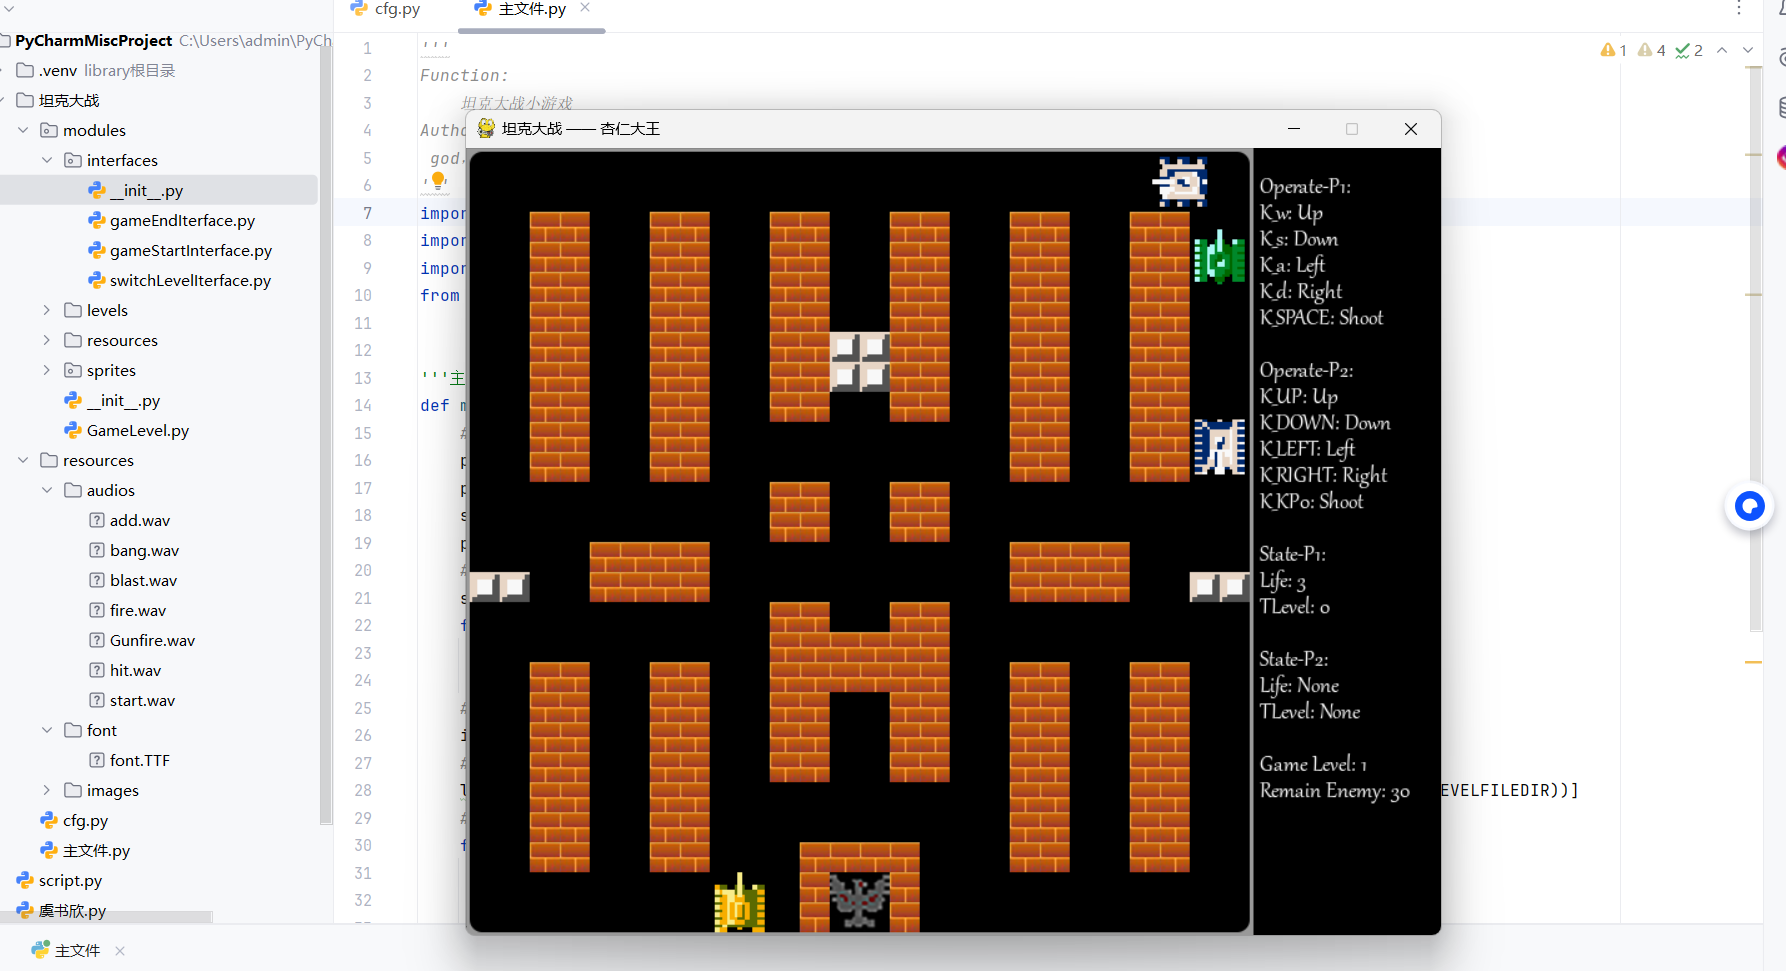Image resolution: width=1786 pixels, height=971 pixels.
Task: Collapse the modules folder
Action: (x=23, y=130)
